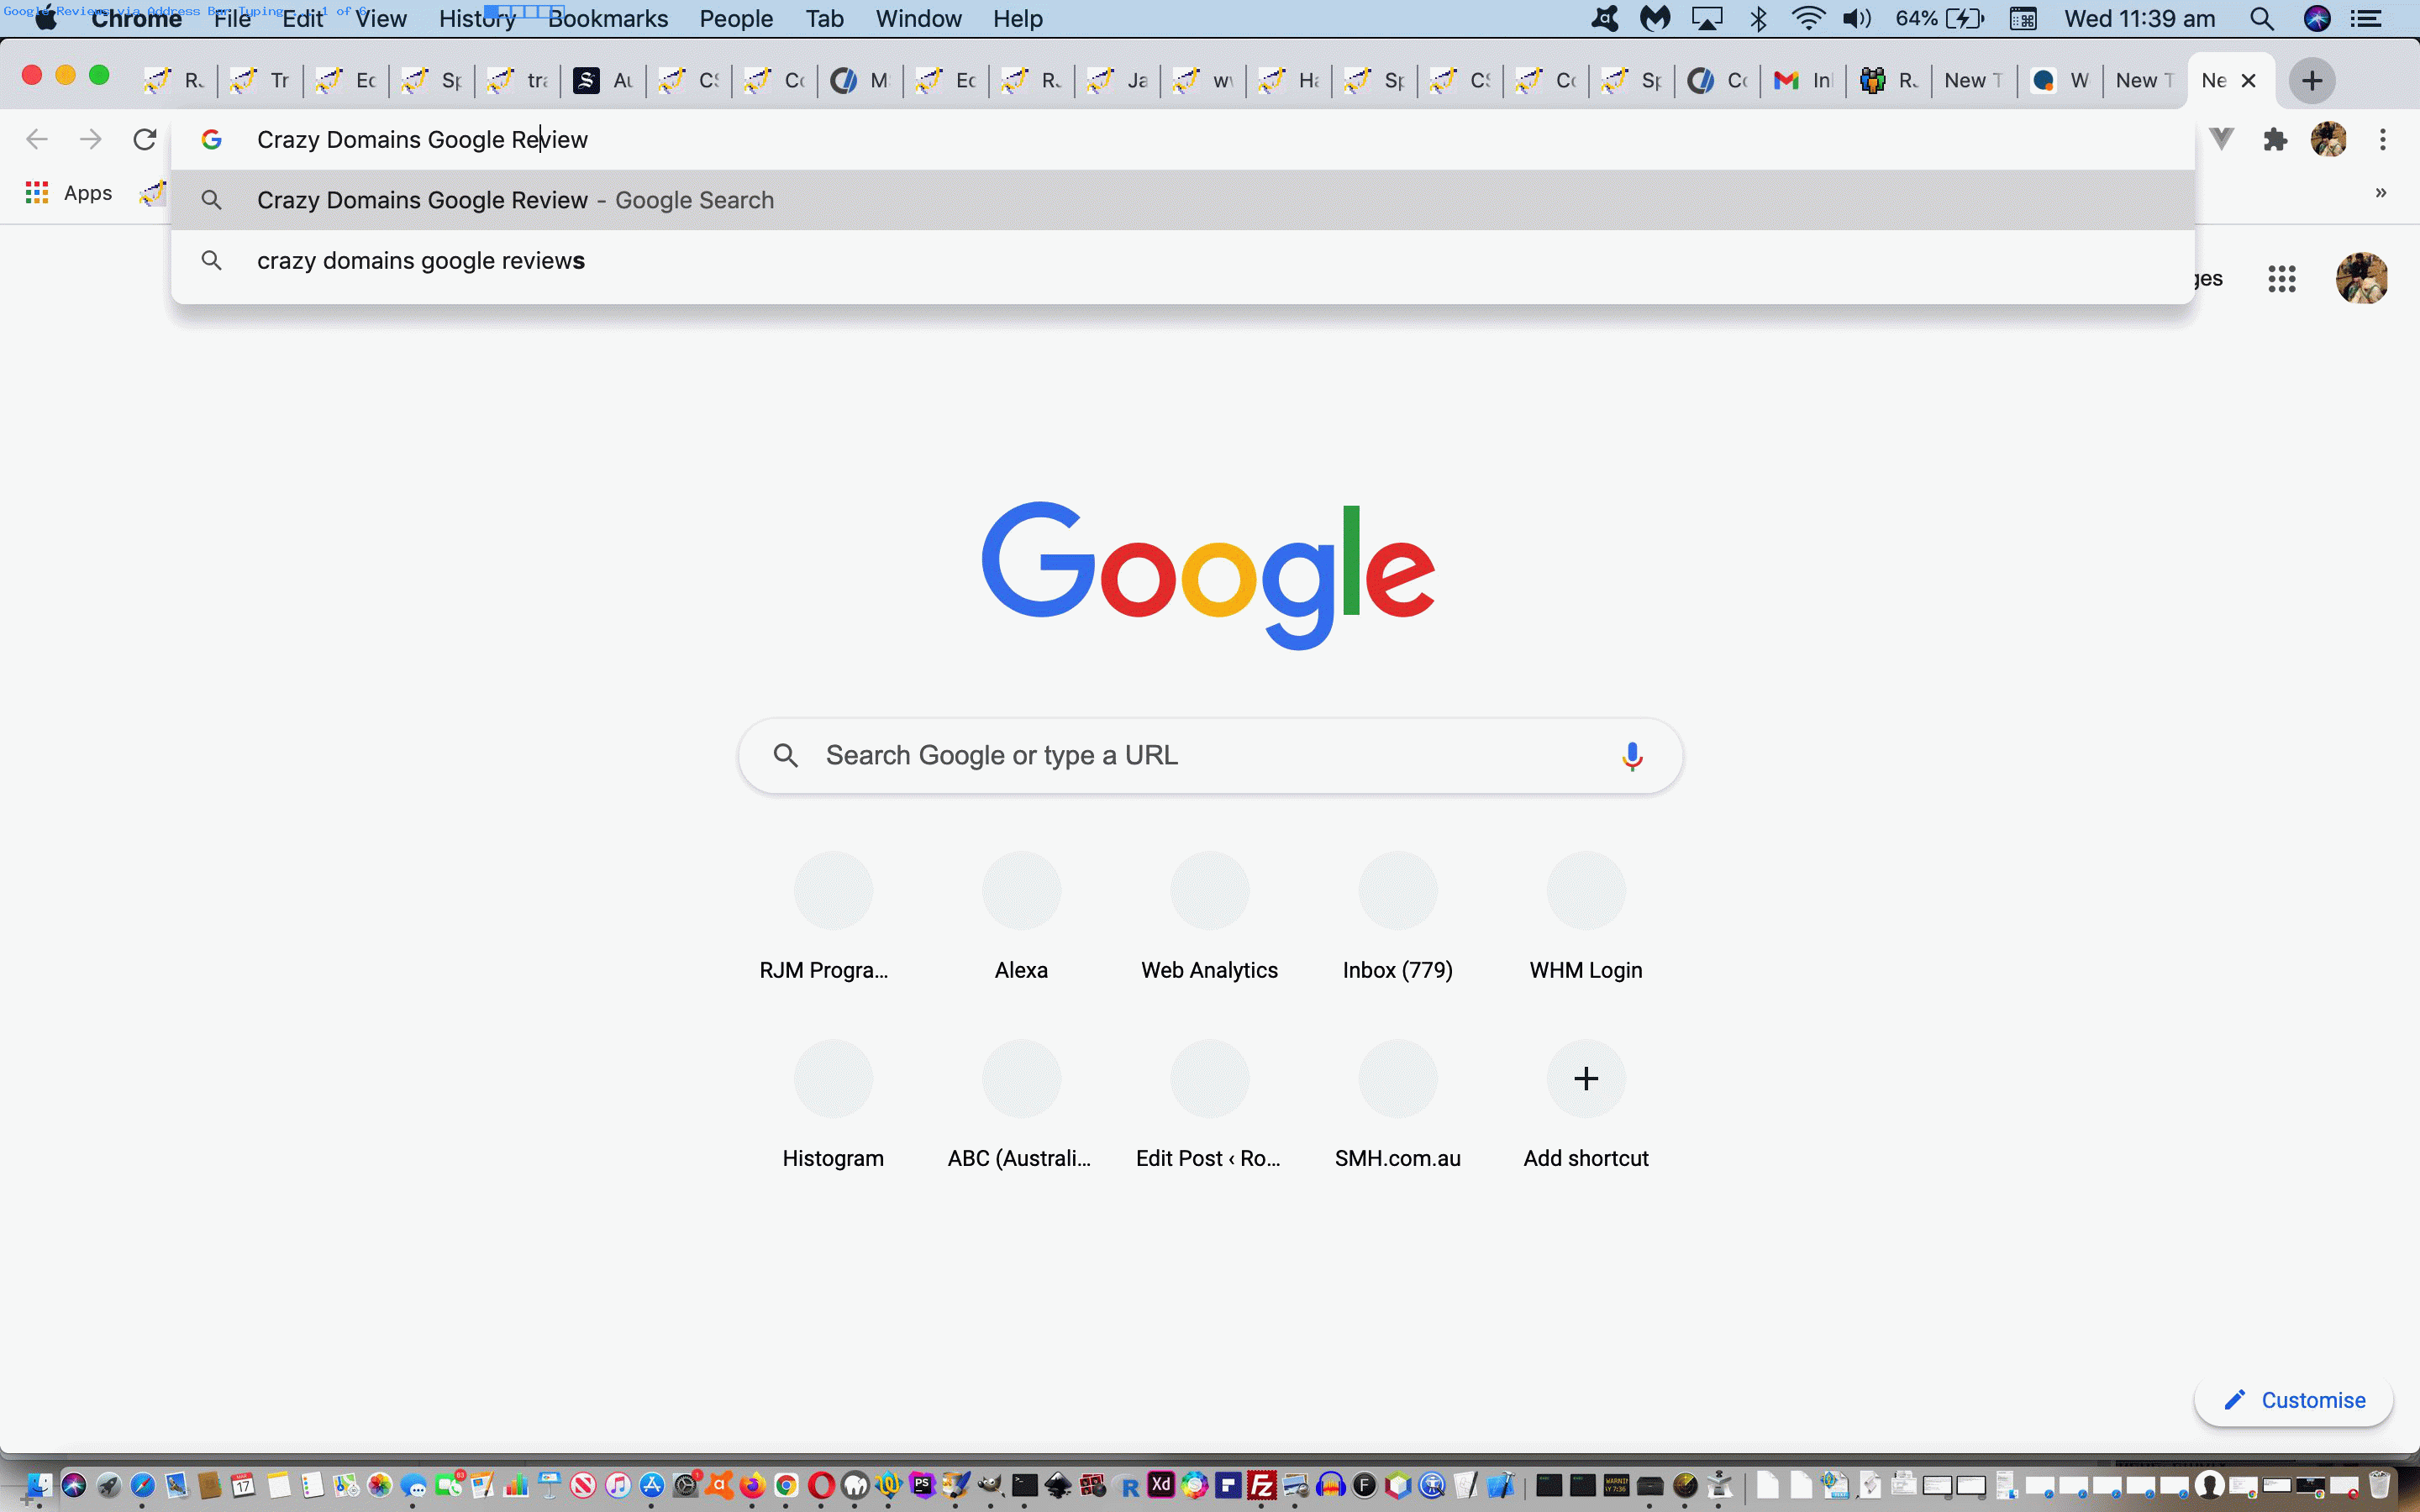The width and height of the screenshot is (2420, 1512).
Task: Start voice search with microphone icon
Action: [x=1632, y=756]
